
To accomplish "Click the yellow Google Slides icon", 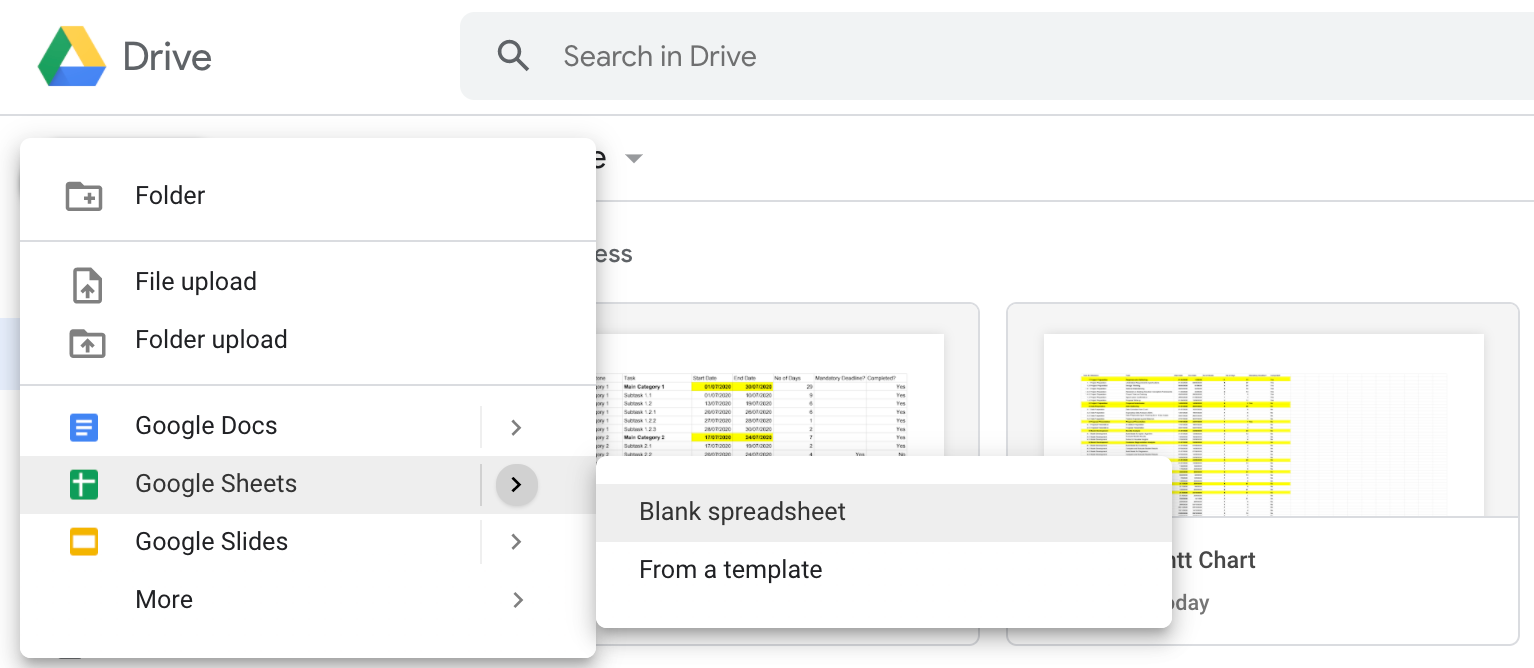I will (x=84, y=543).
